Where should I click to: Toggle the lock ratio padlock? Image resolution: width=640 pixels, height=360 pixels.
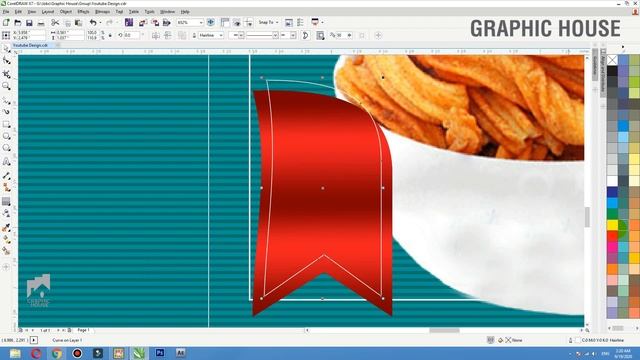110,36
